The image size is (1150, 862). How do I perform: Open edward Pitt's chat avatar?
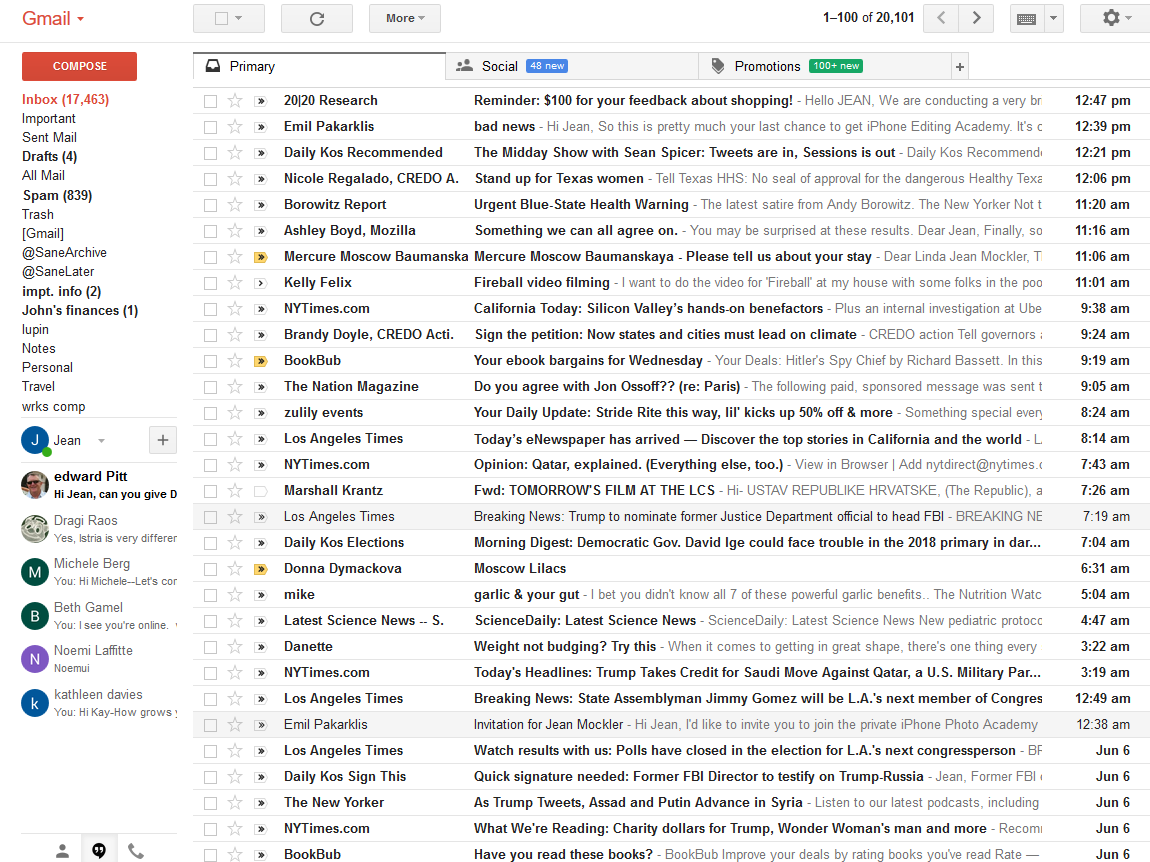click(x=34, y=484)
